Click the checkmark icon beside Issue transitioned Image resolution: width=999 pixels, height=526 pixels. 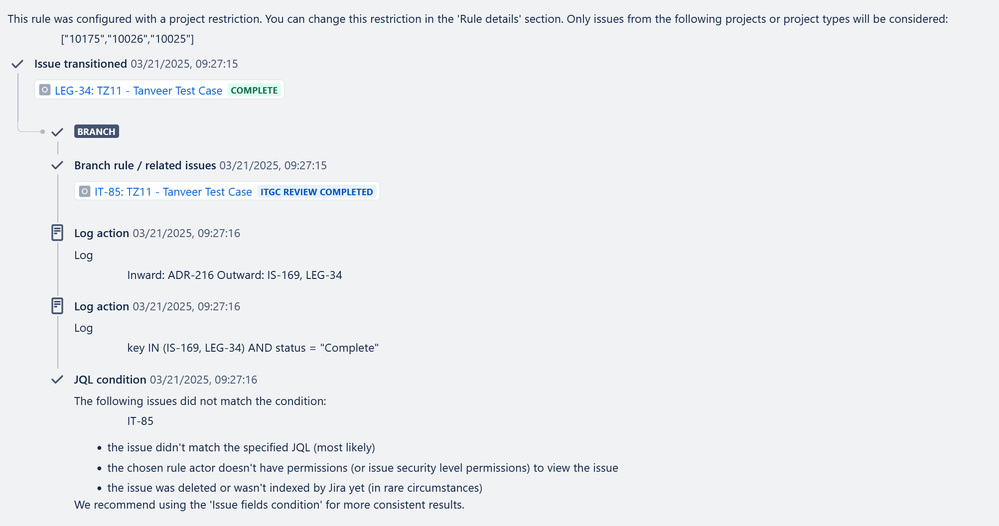(18, 64)
